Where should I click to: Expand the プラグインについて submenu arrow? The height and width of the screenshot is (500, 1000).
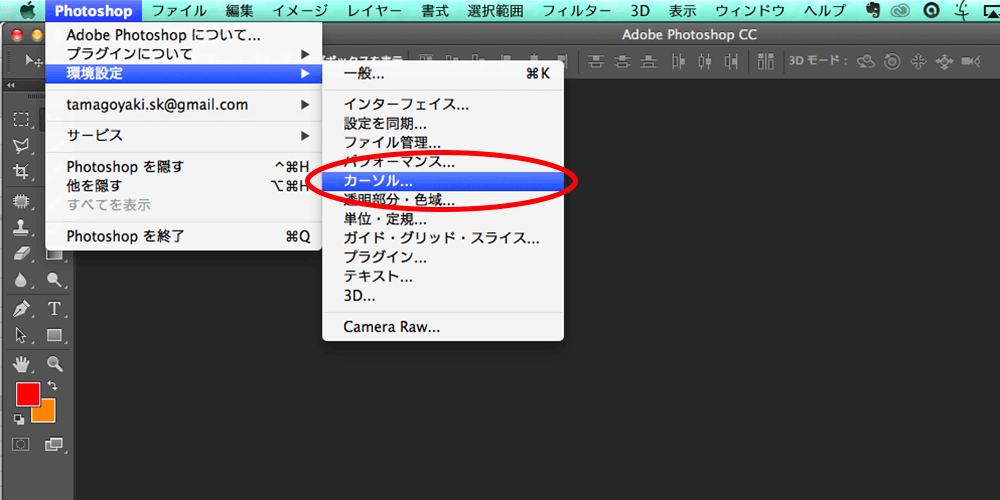305,54
